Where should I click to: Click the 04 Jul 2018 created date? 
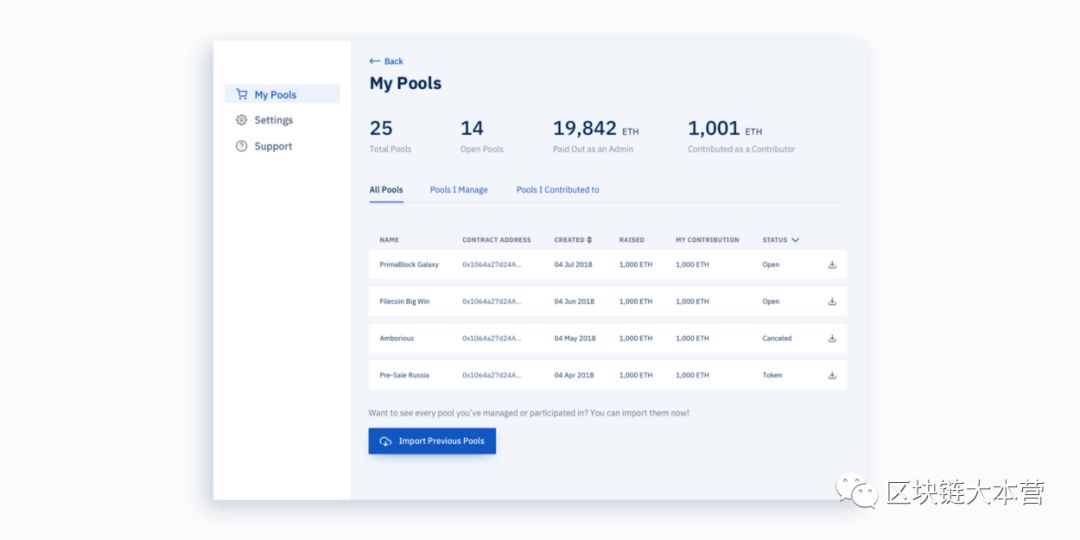[x=573, y=264]
